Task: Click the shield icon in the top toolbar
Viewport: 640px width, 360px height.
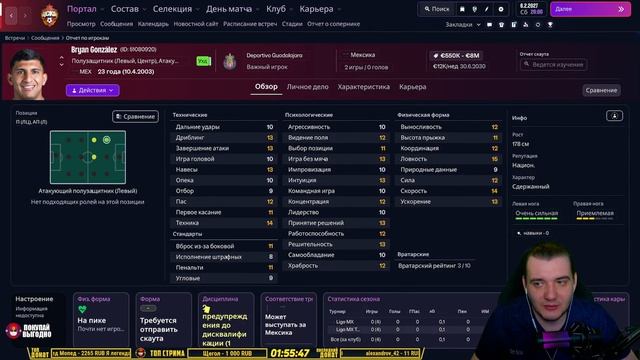Action: point(475,9)
